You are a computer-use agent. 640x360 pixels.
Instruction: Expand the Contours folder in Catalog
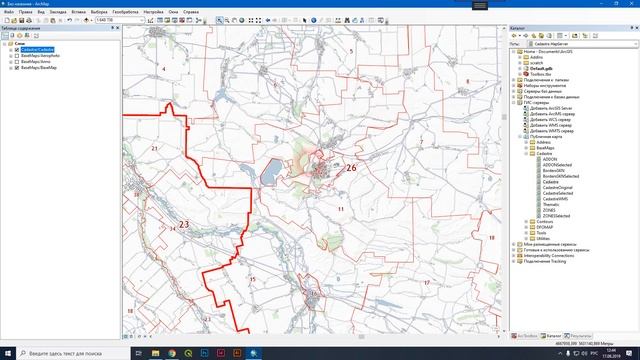coord(527,222)
